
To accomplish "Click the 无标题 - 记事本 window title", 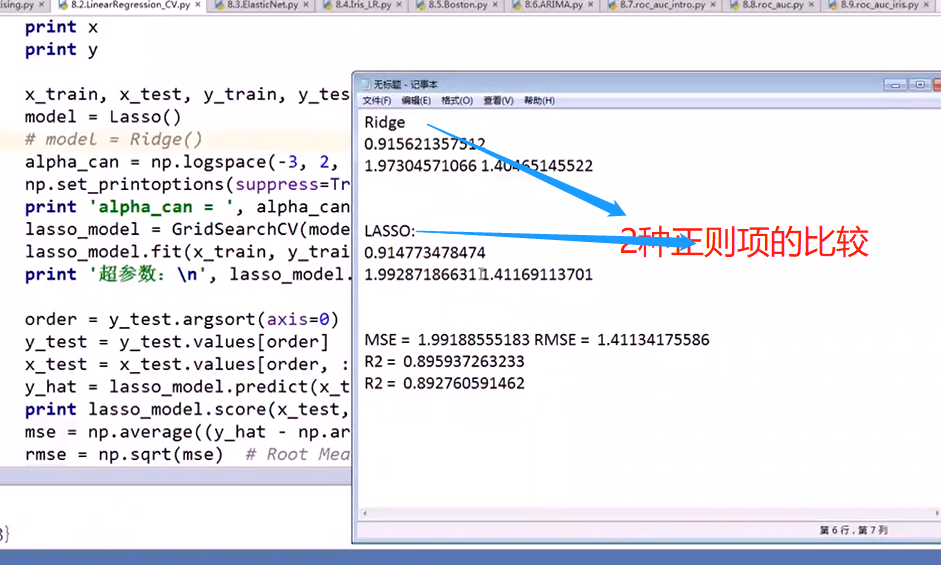I will [x=406, y=84].
